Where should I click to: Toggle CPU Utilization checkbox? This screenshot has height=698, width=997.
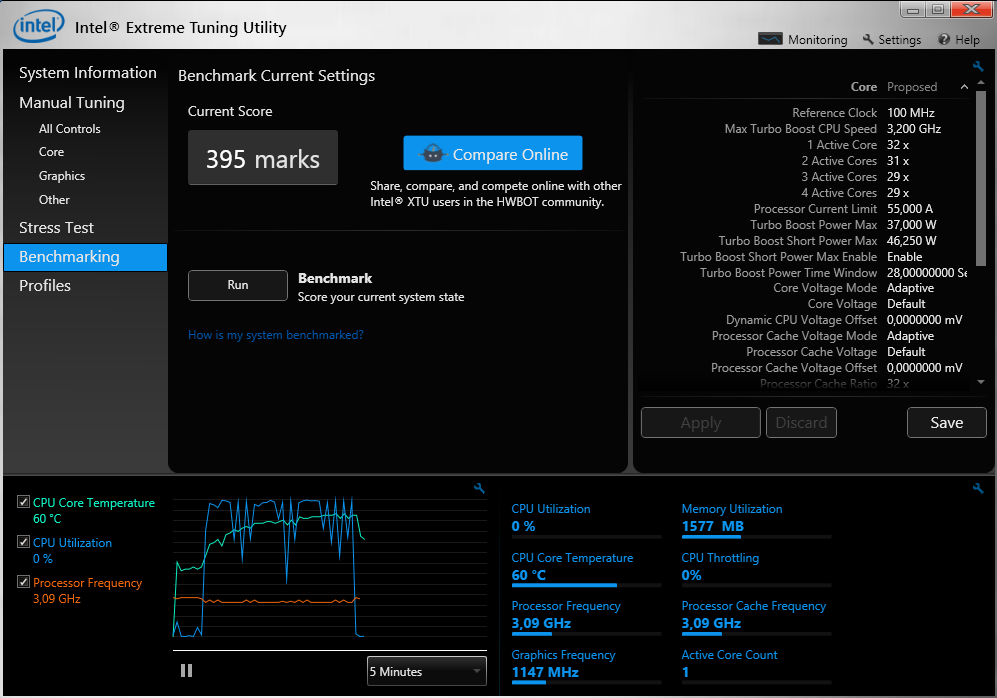point(24,542)
